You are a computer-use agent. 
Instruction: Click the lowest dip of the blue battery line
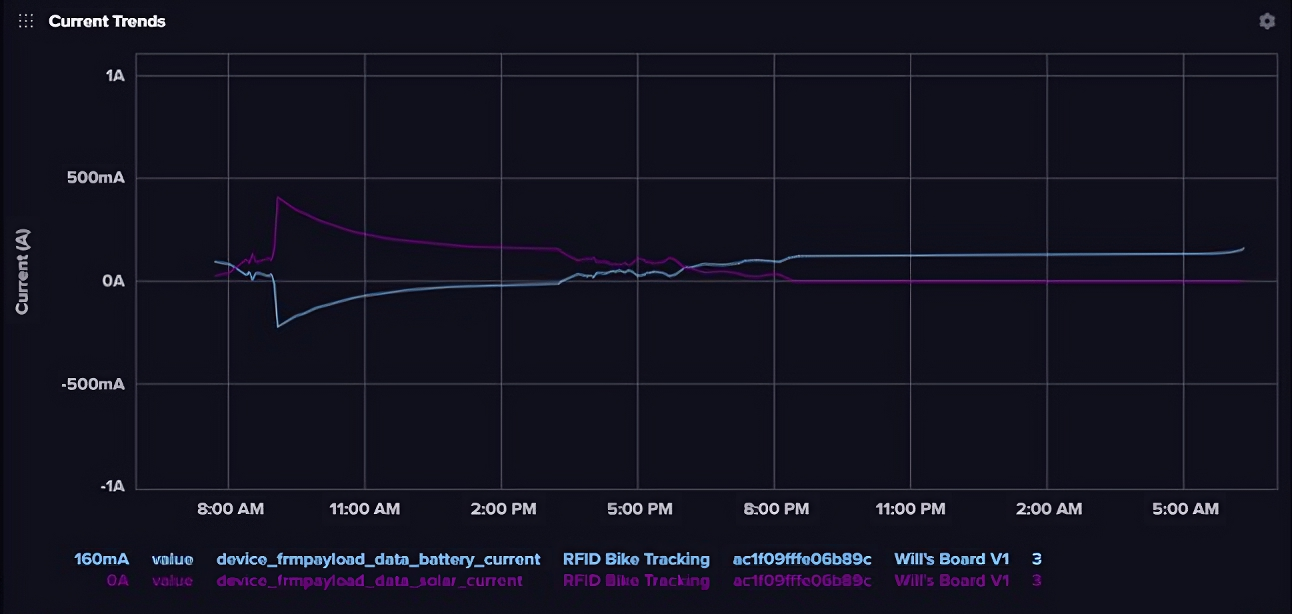(x=278, y=327)
